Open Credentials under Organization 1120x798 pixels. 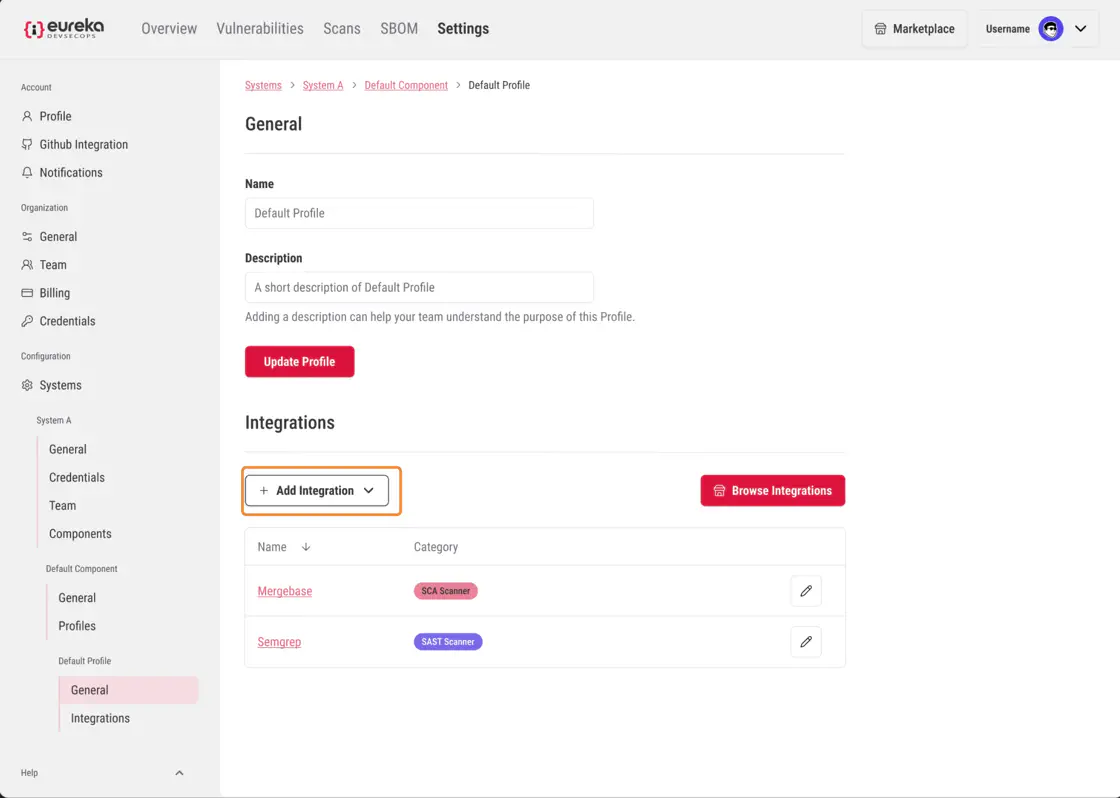coord(67,321)
